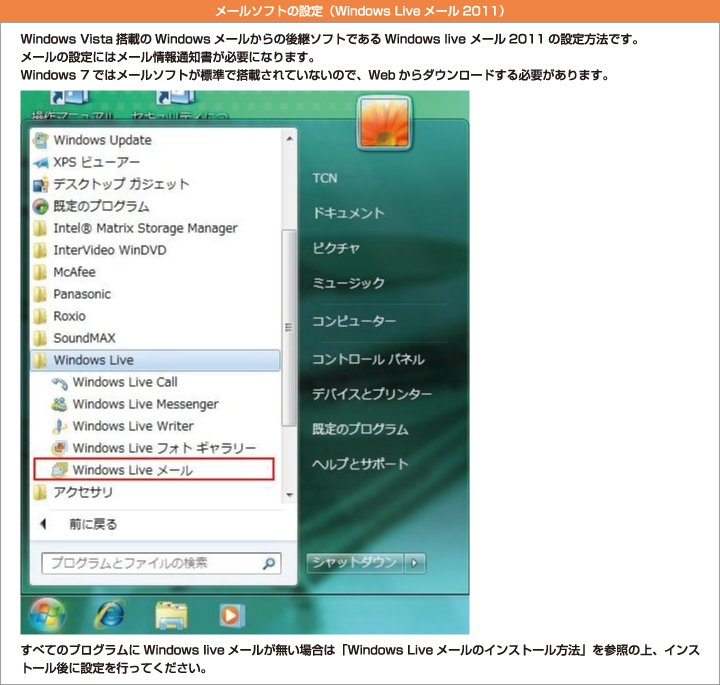
Task: Open ヘルプとサポート
Action: (360, 464)
